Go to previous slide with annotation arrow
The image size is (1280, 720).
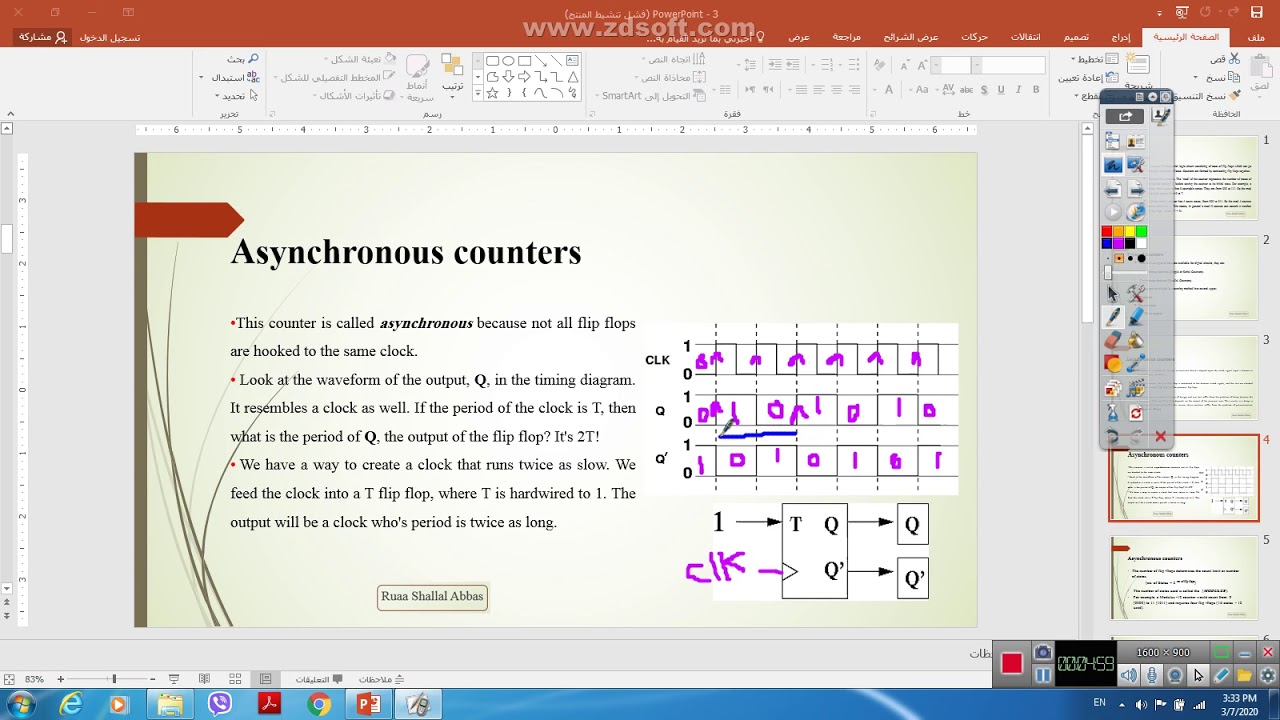point(1112,189)
